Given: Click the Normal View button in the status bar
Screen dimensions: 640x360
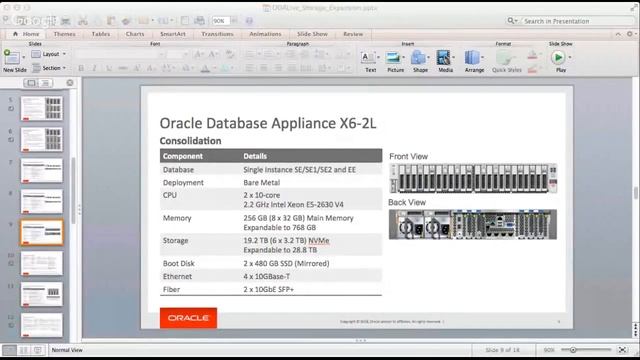Looking at the screenshot, I should pyautogui.click(x=9, y=350).
